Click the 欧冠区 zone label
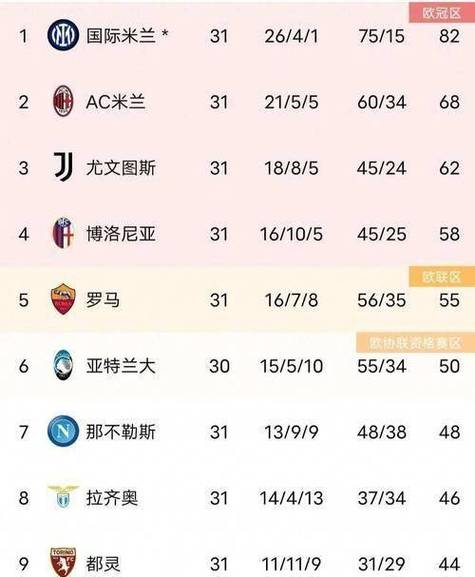Viewport: 475px width, 577px height. pyautogui.click(x=442, y=13)
